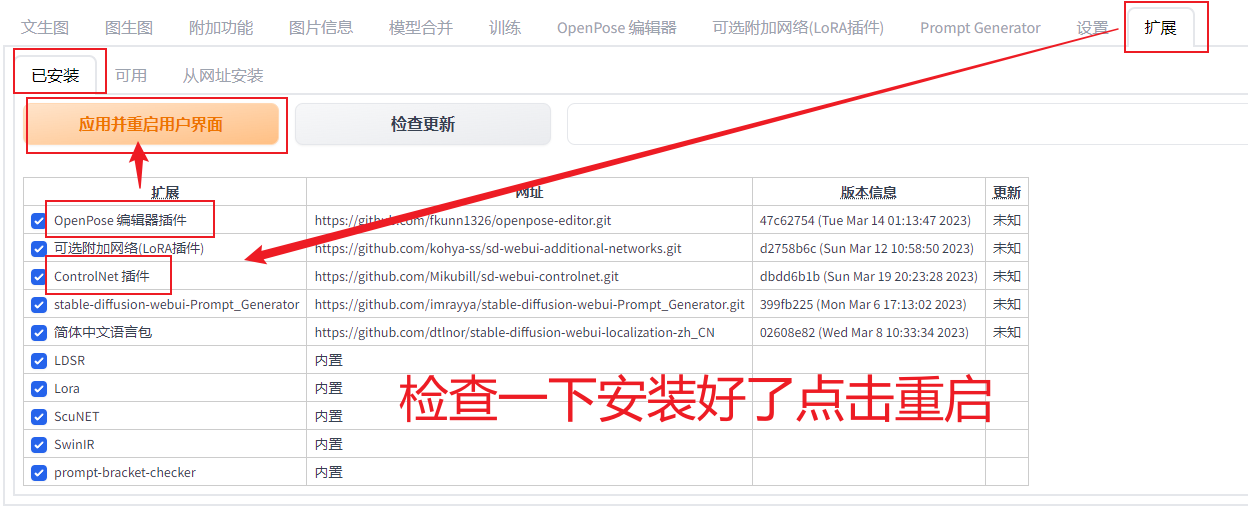Toggle the SwinIR extension checkbox
This screenshot has height=515, width=1248.
(x=39, y=444)
